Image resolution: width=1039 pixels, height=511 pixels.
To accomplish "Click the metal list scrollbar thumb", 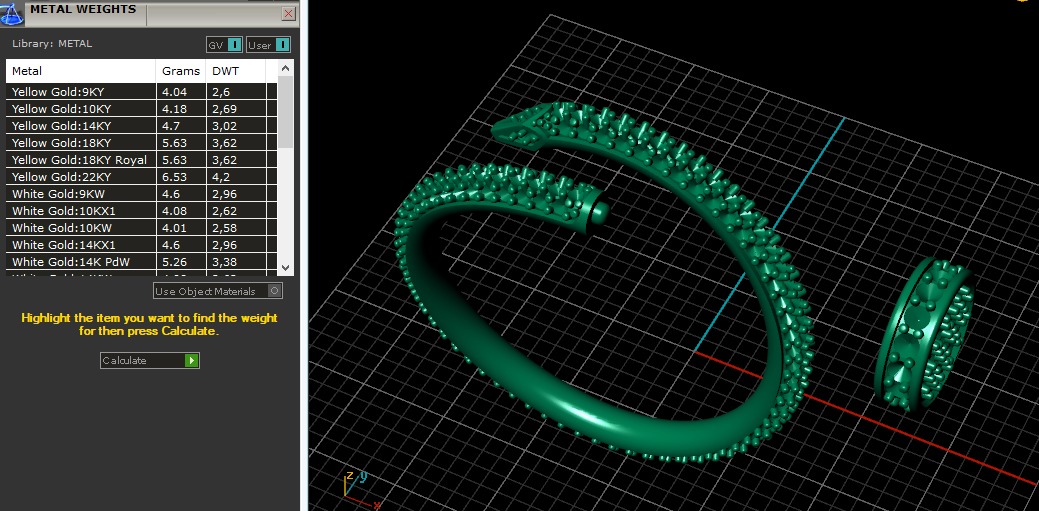I will [285, 113].
